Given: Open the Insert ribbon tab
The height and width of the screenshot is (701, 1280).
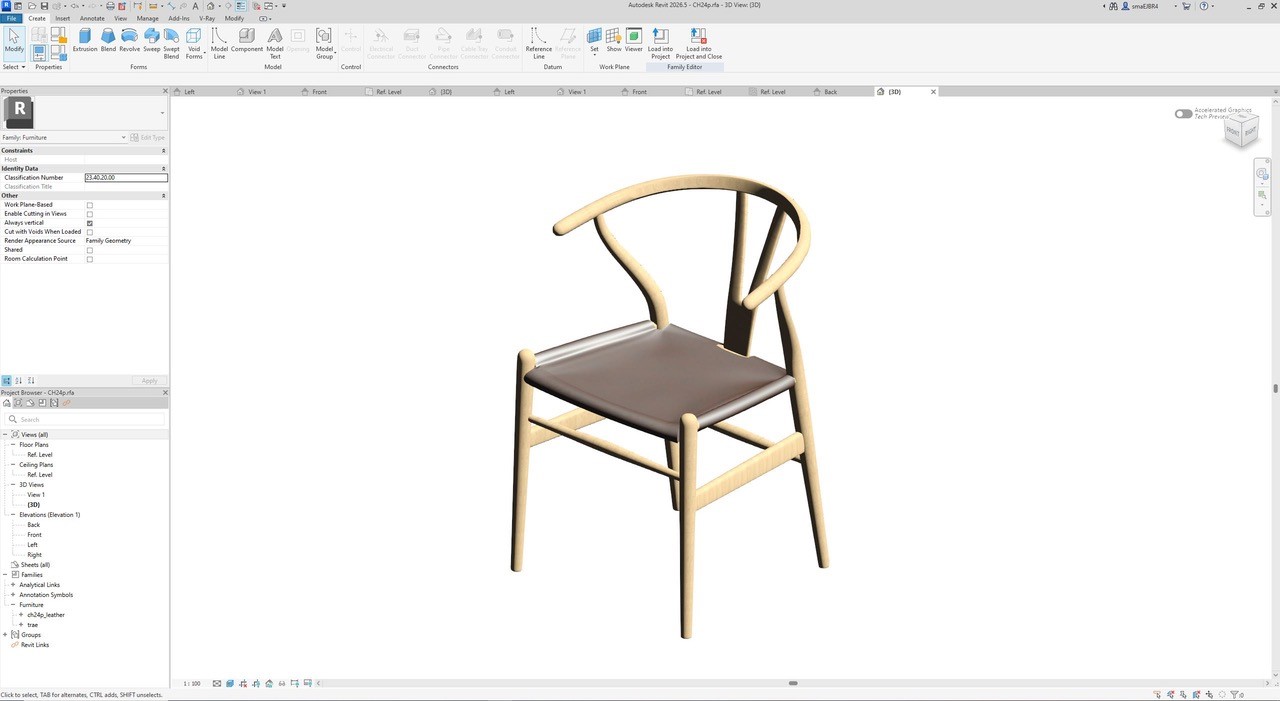Looking at the screenshot, I should [63, 18].
